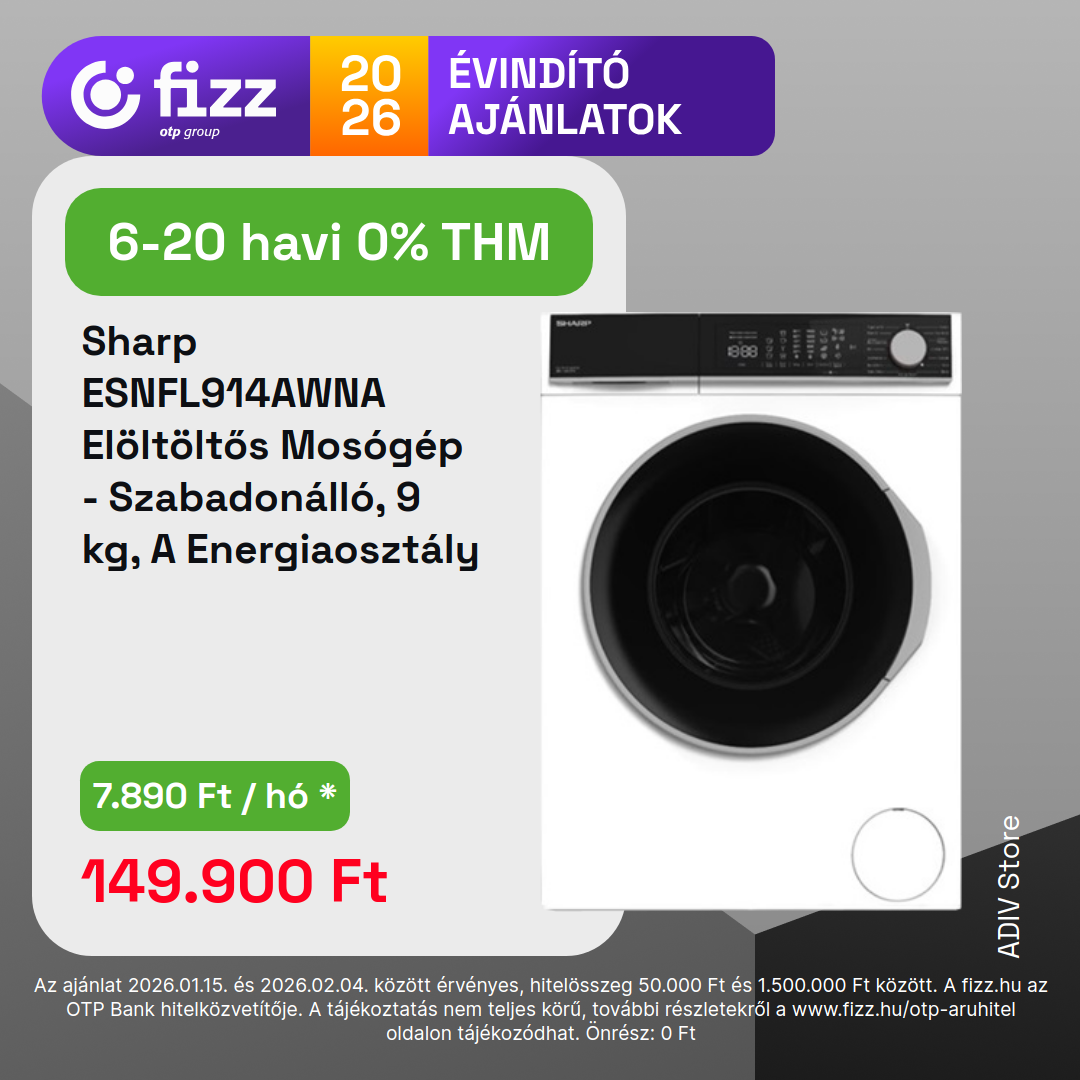
Task: Click the ÉVINDÍTÓ AJÁNLATOK banner text
Action: tap(565, 96)
